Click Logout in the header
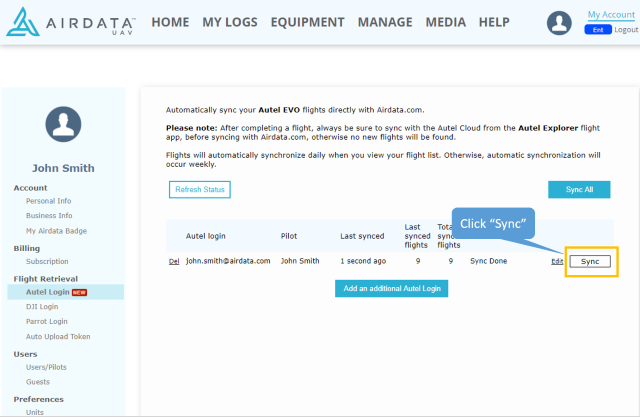The width and height of the screenshot is (640, 417). tap(626, 30)
